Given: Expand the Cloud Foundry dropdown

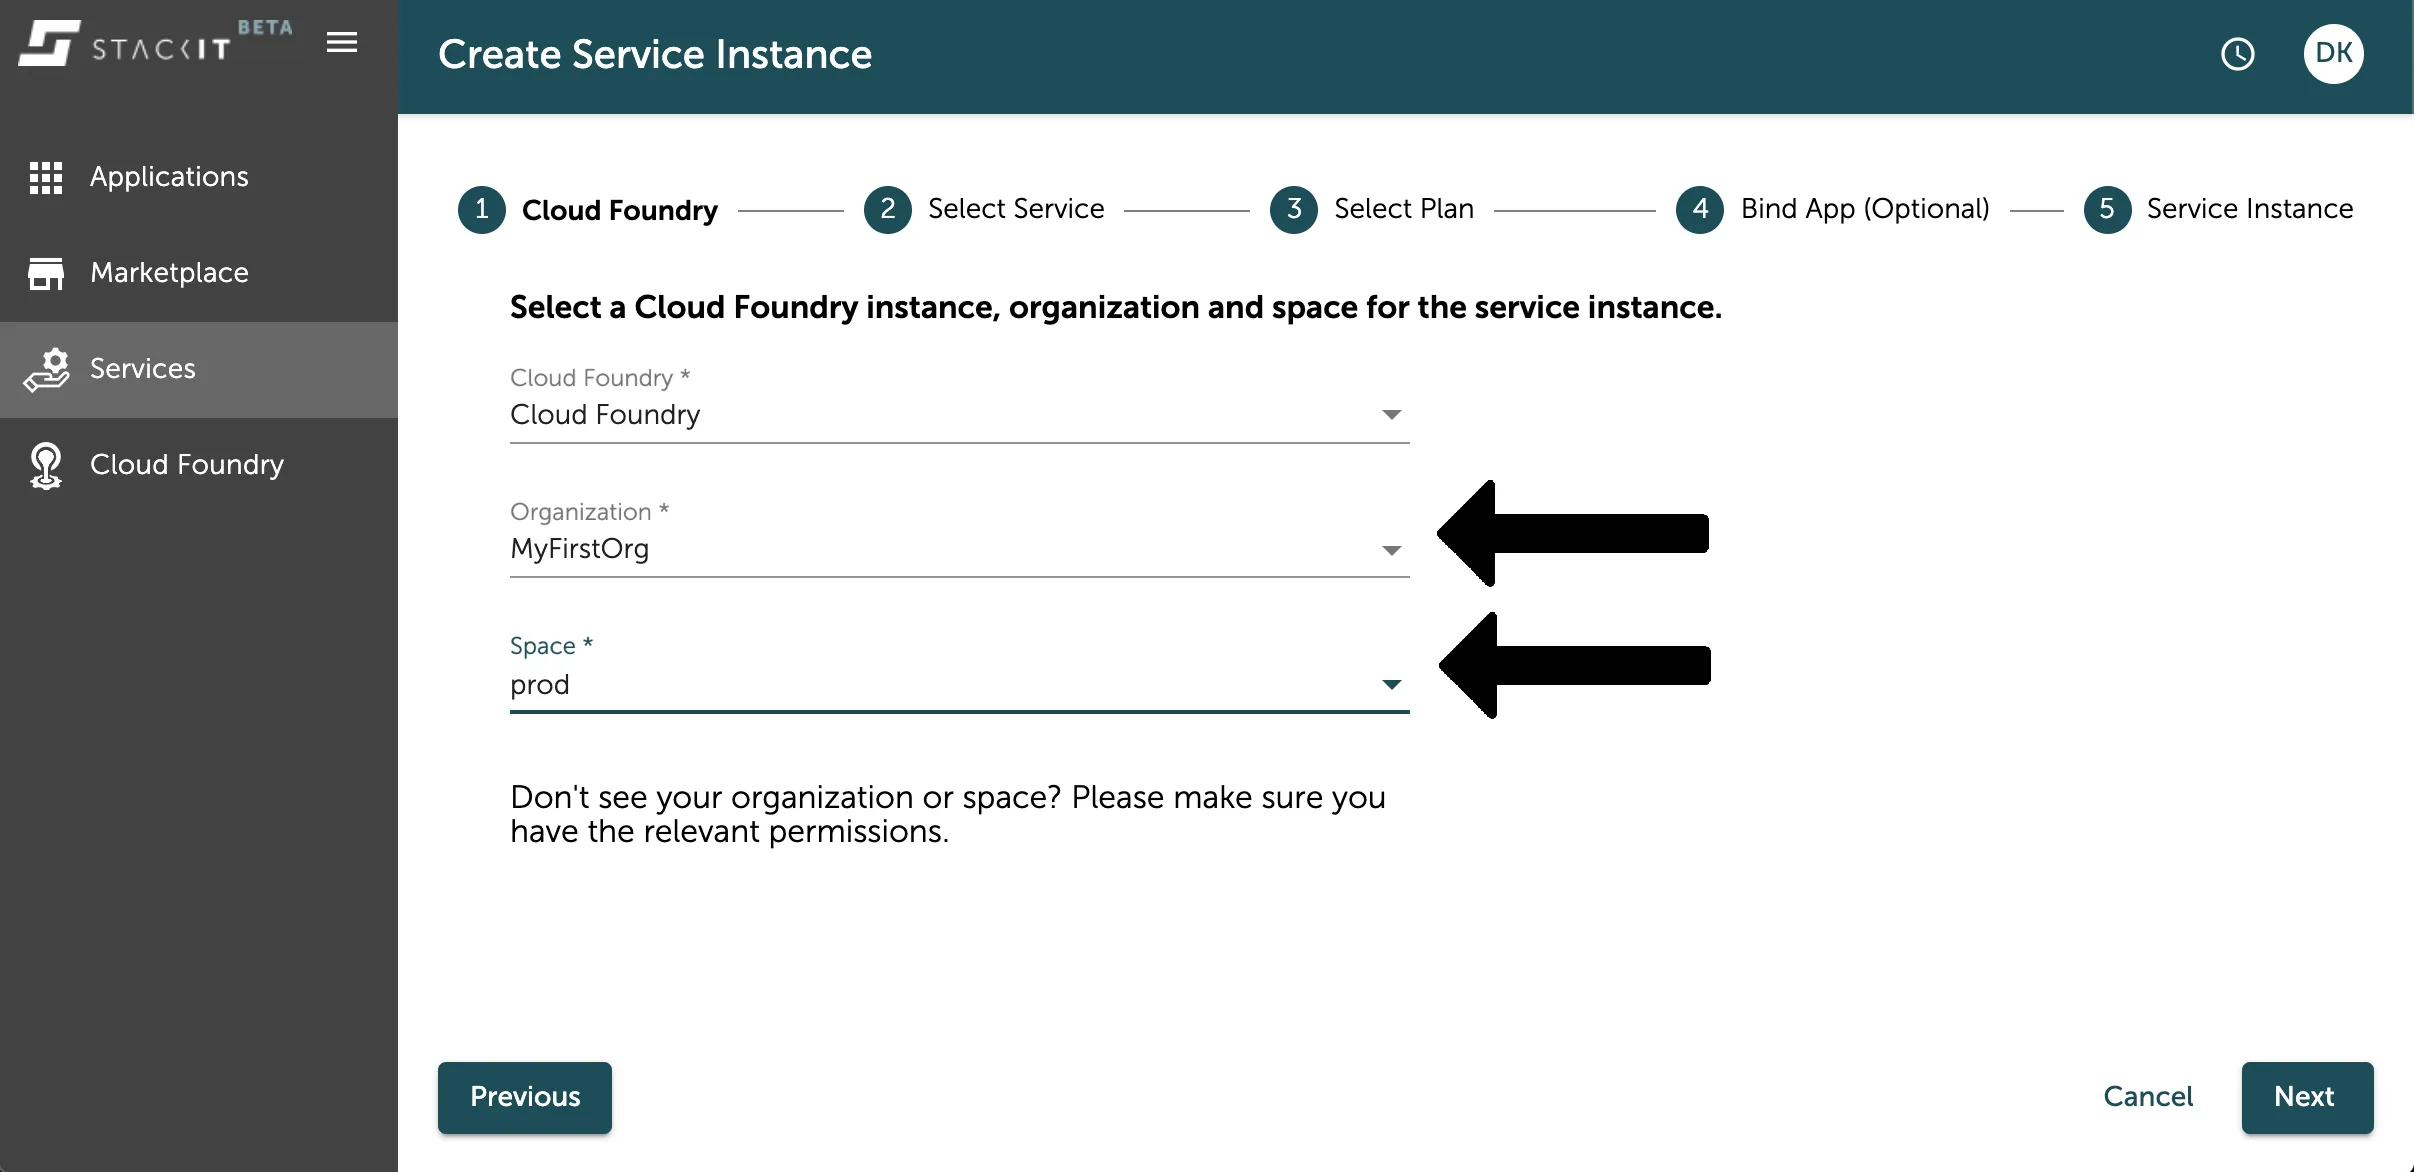Looking at the screenshot, I should coord(1391,414).
